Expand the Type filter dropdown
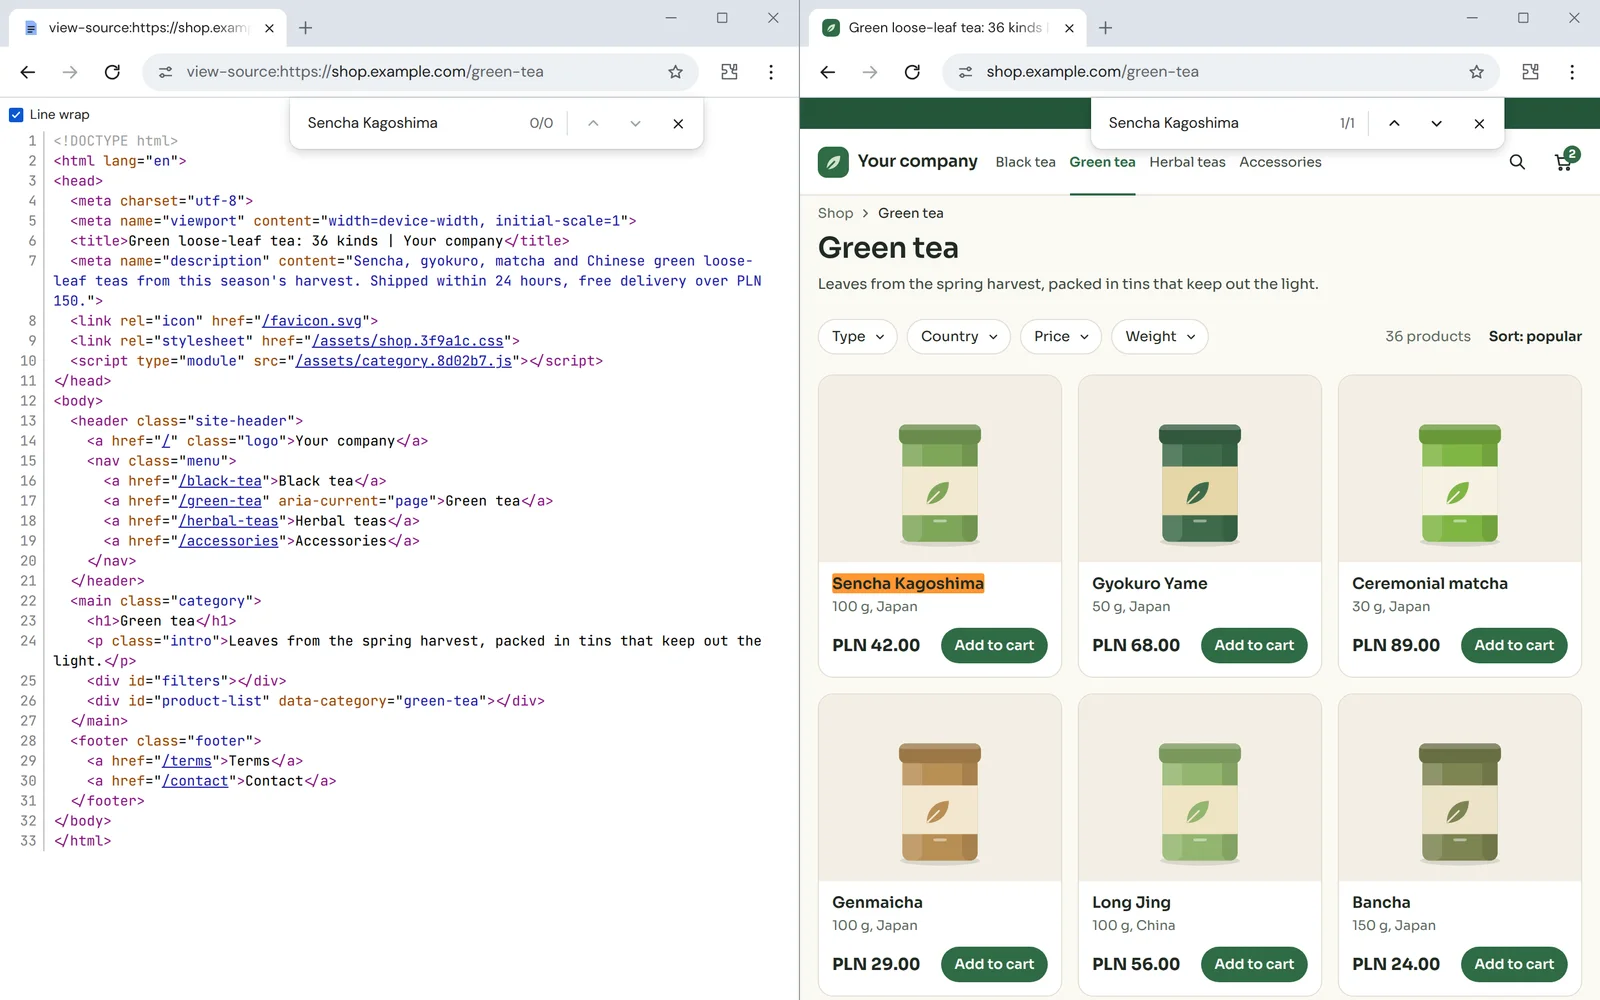 pos(858,337)
